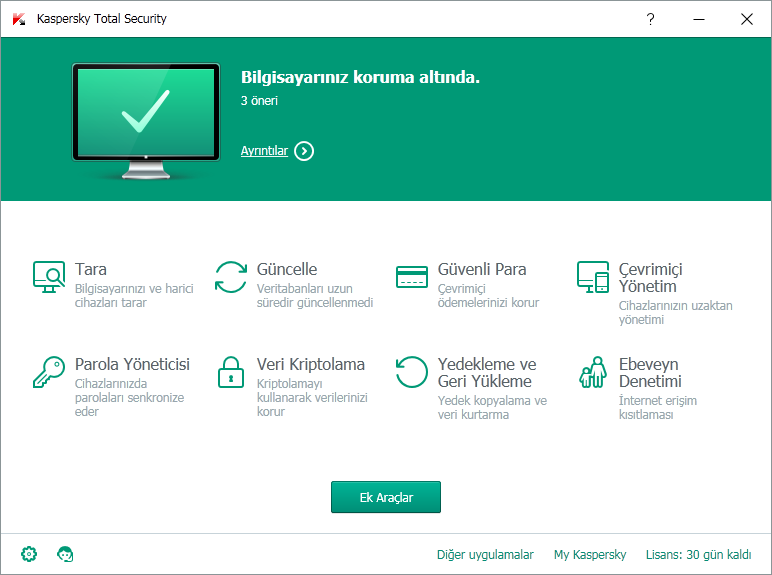Click the Yedekleme ve Geri Yükleme icon
This screenshot has height=575, width=772.
(x=412, y=372)
